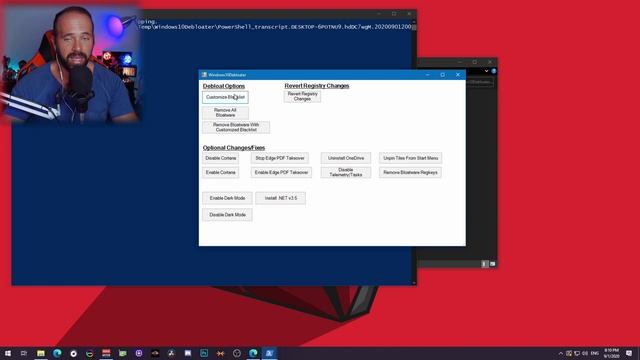Image resolution: width=640 pixels, height=360 pixels.
Task: Close the Windows10Debloater window
Action: (x=458, y=75)
